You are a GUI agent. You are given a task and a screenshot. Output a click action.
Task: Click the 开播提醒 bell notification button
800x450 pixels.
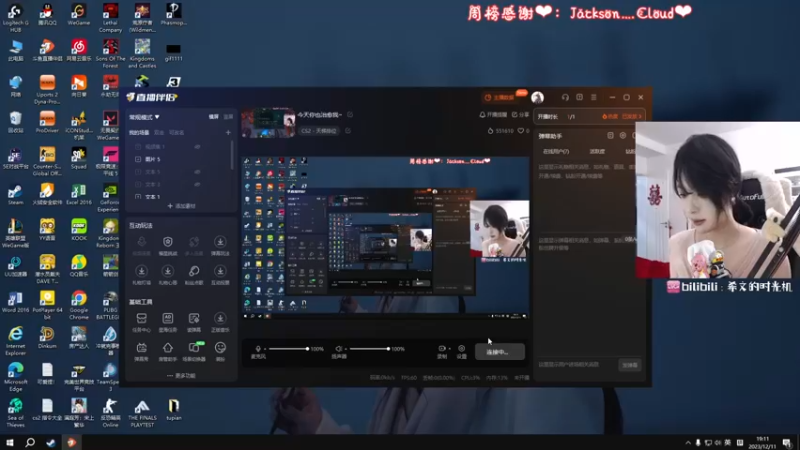point(493,115)
